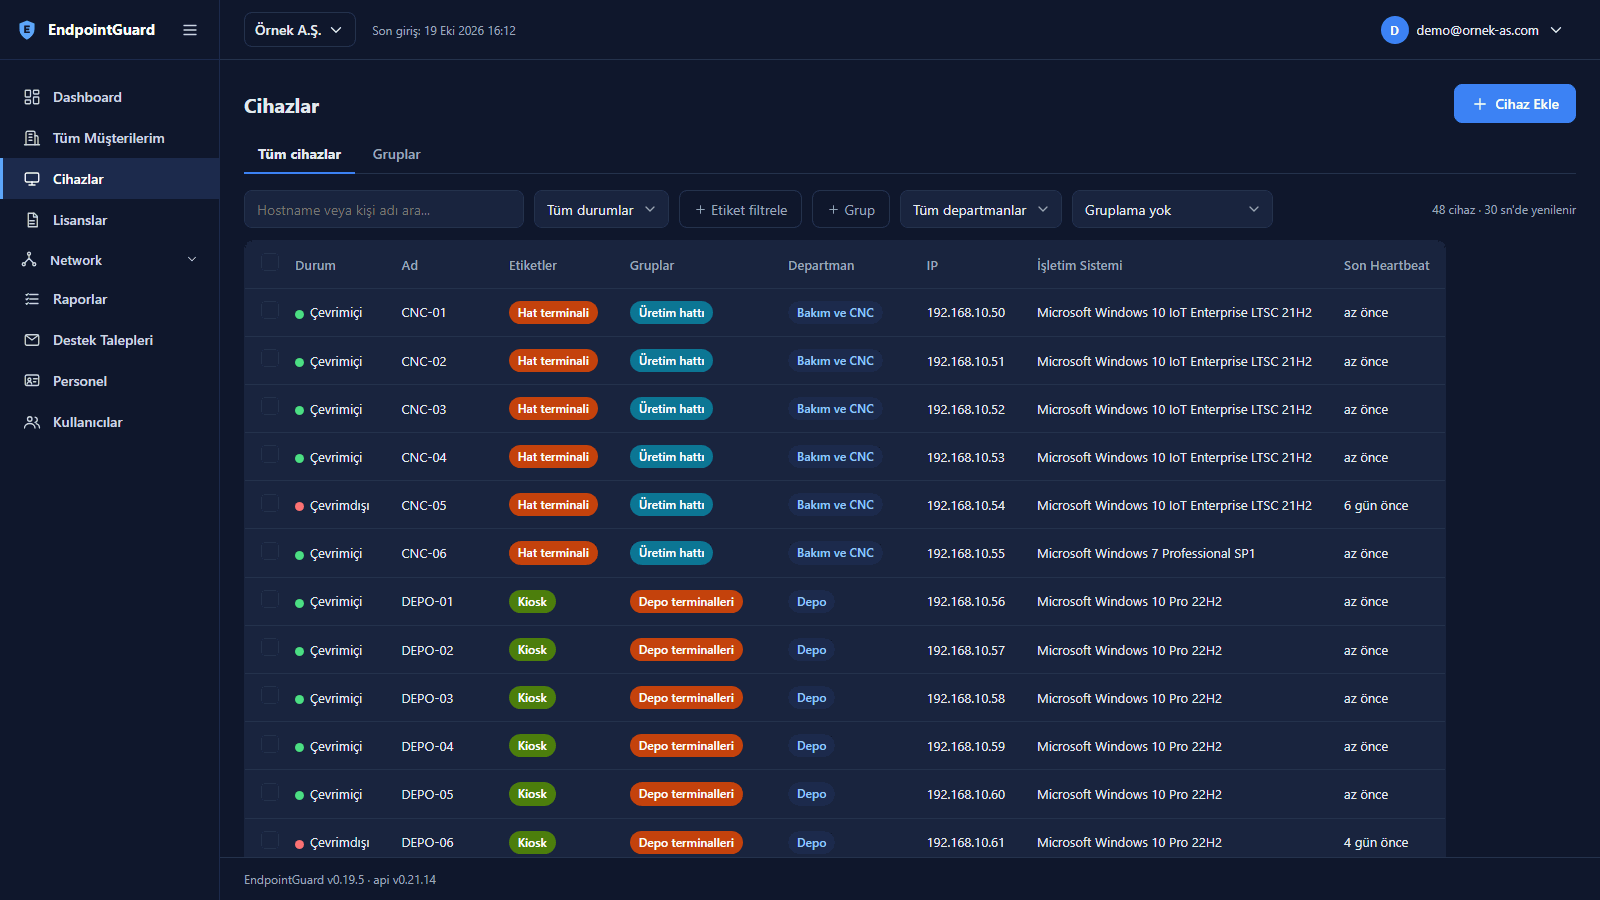Click the Cihaz Ekle button
The height and width of the screenshot is (900, 1600).
pyautogui.click(x=1514, y=104)
